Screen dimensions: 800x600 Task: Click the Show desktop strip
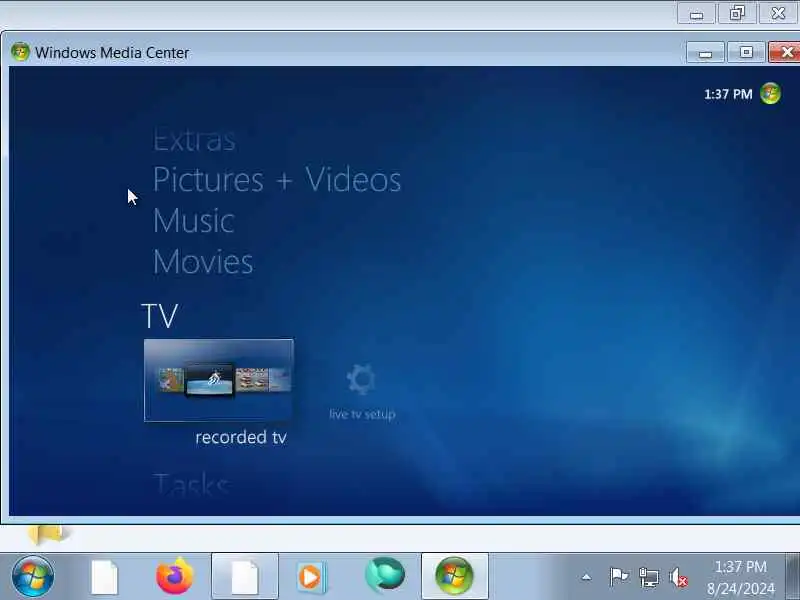(x=793, y=577)
